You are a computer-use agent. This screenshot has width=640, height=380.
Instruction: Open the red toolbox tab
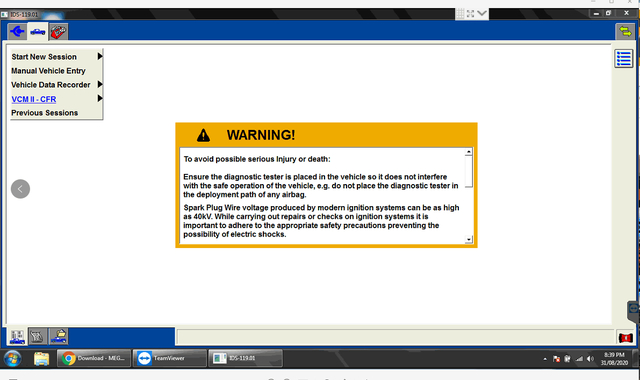pos(58,31)
